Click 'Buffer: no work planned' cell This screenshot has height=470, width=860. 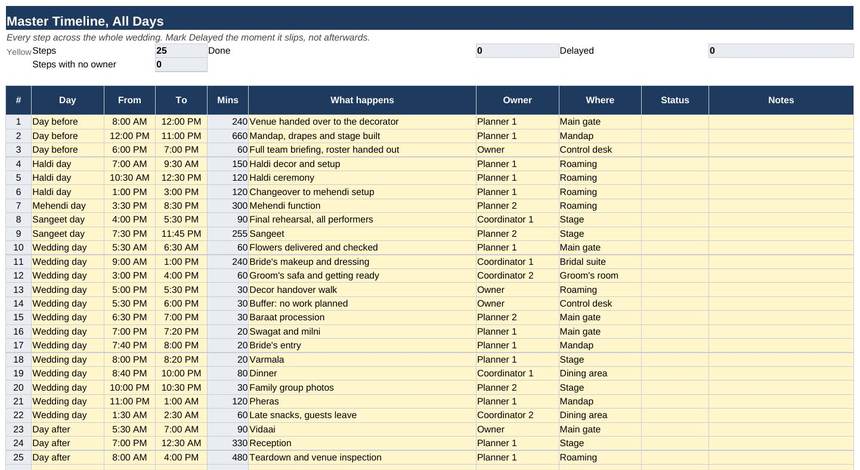coord(362,303)
